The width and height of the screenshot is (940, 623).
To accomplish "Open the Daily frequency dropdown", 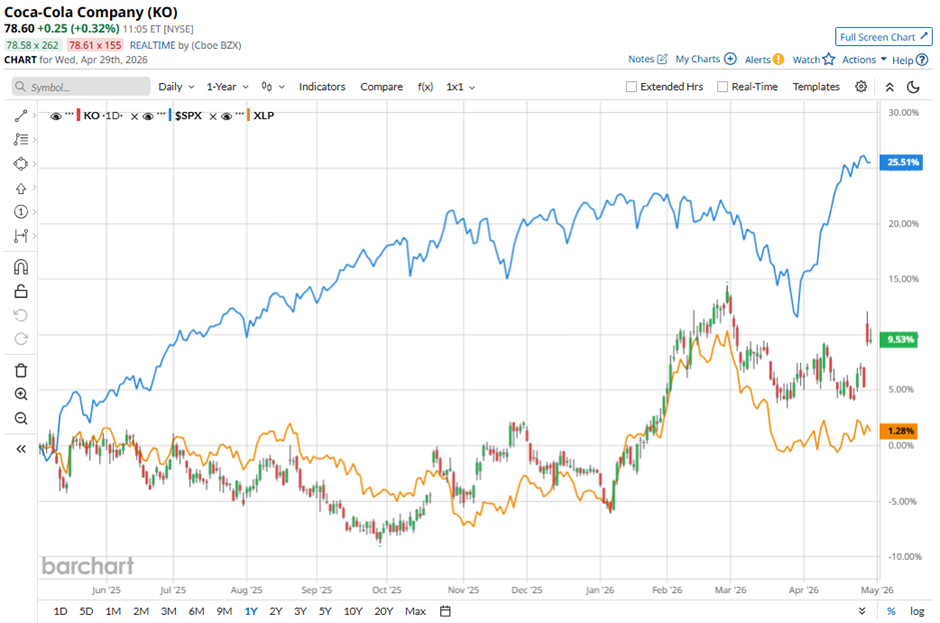I will (x=175, y=87).
